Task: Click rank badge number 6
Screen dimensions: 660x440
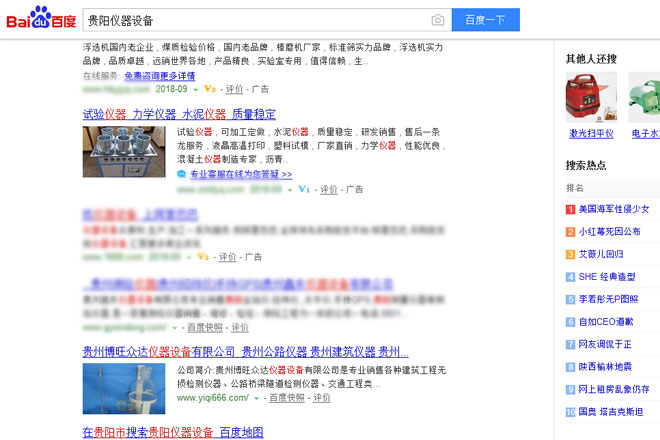Action: (x=570, y=322)
